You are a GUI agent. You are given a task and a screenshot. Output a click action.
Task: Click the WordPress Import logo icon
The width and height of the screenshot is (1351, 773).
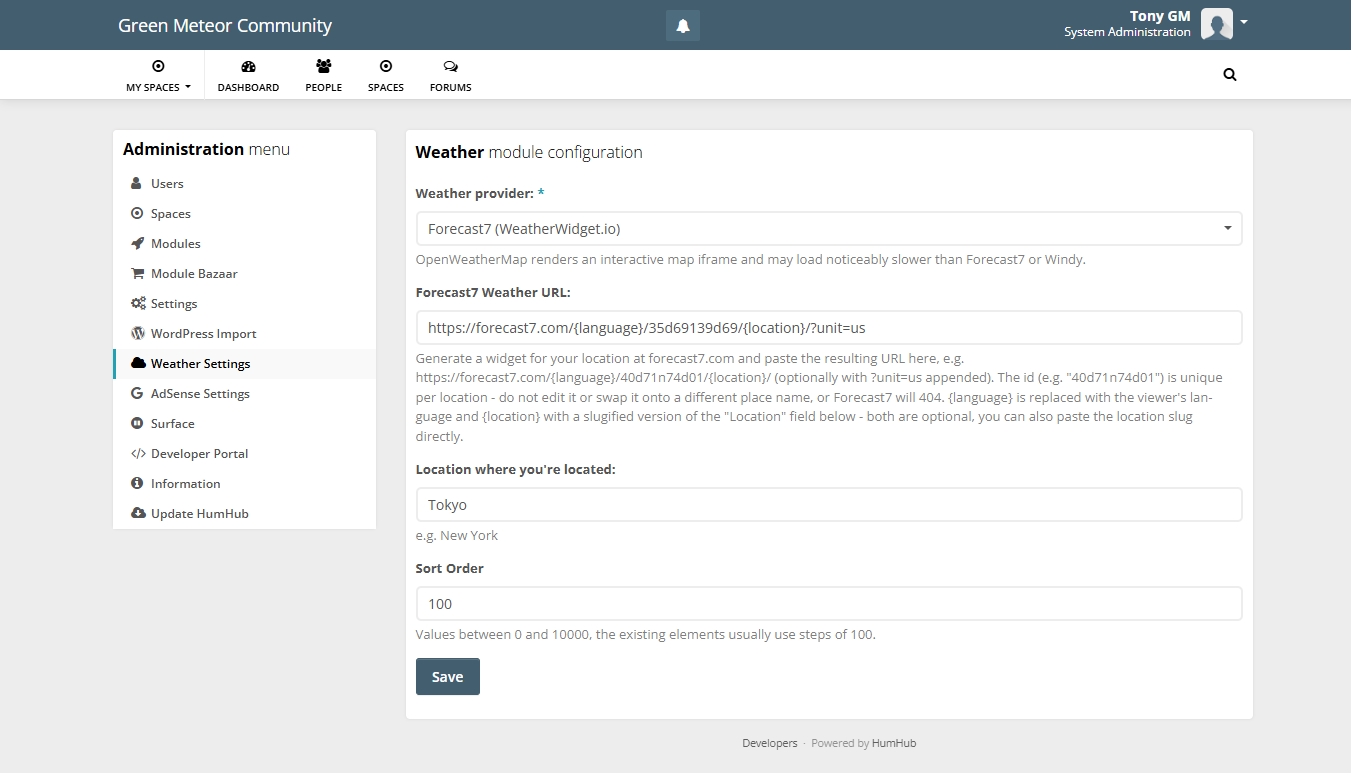click(137, 333)
